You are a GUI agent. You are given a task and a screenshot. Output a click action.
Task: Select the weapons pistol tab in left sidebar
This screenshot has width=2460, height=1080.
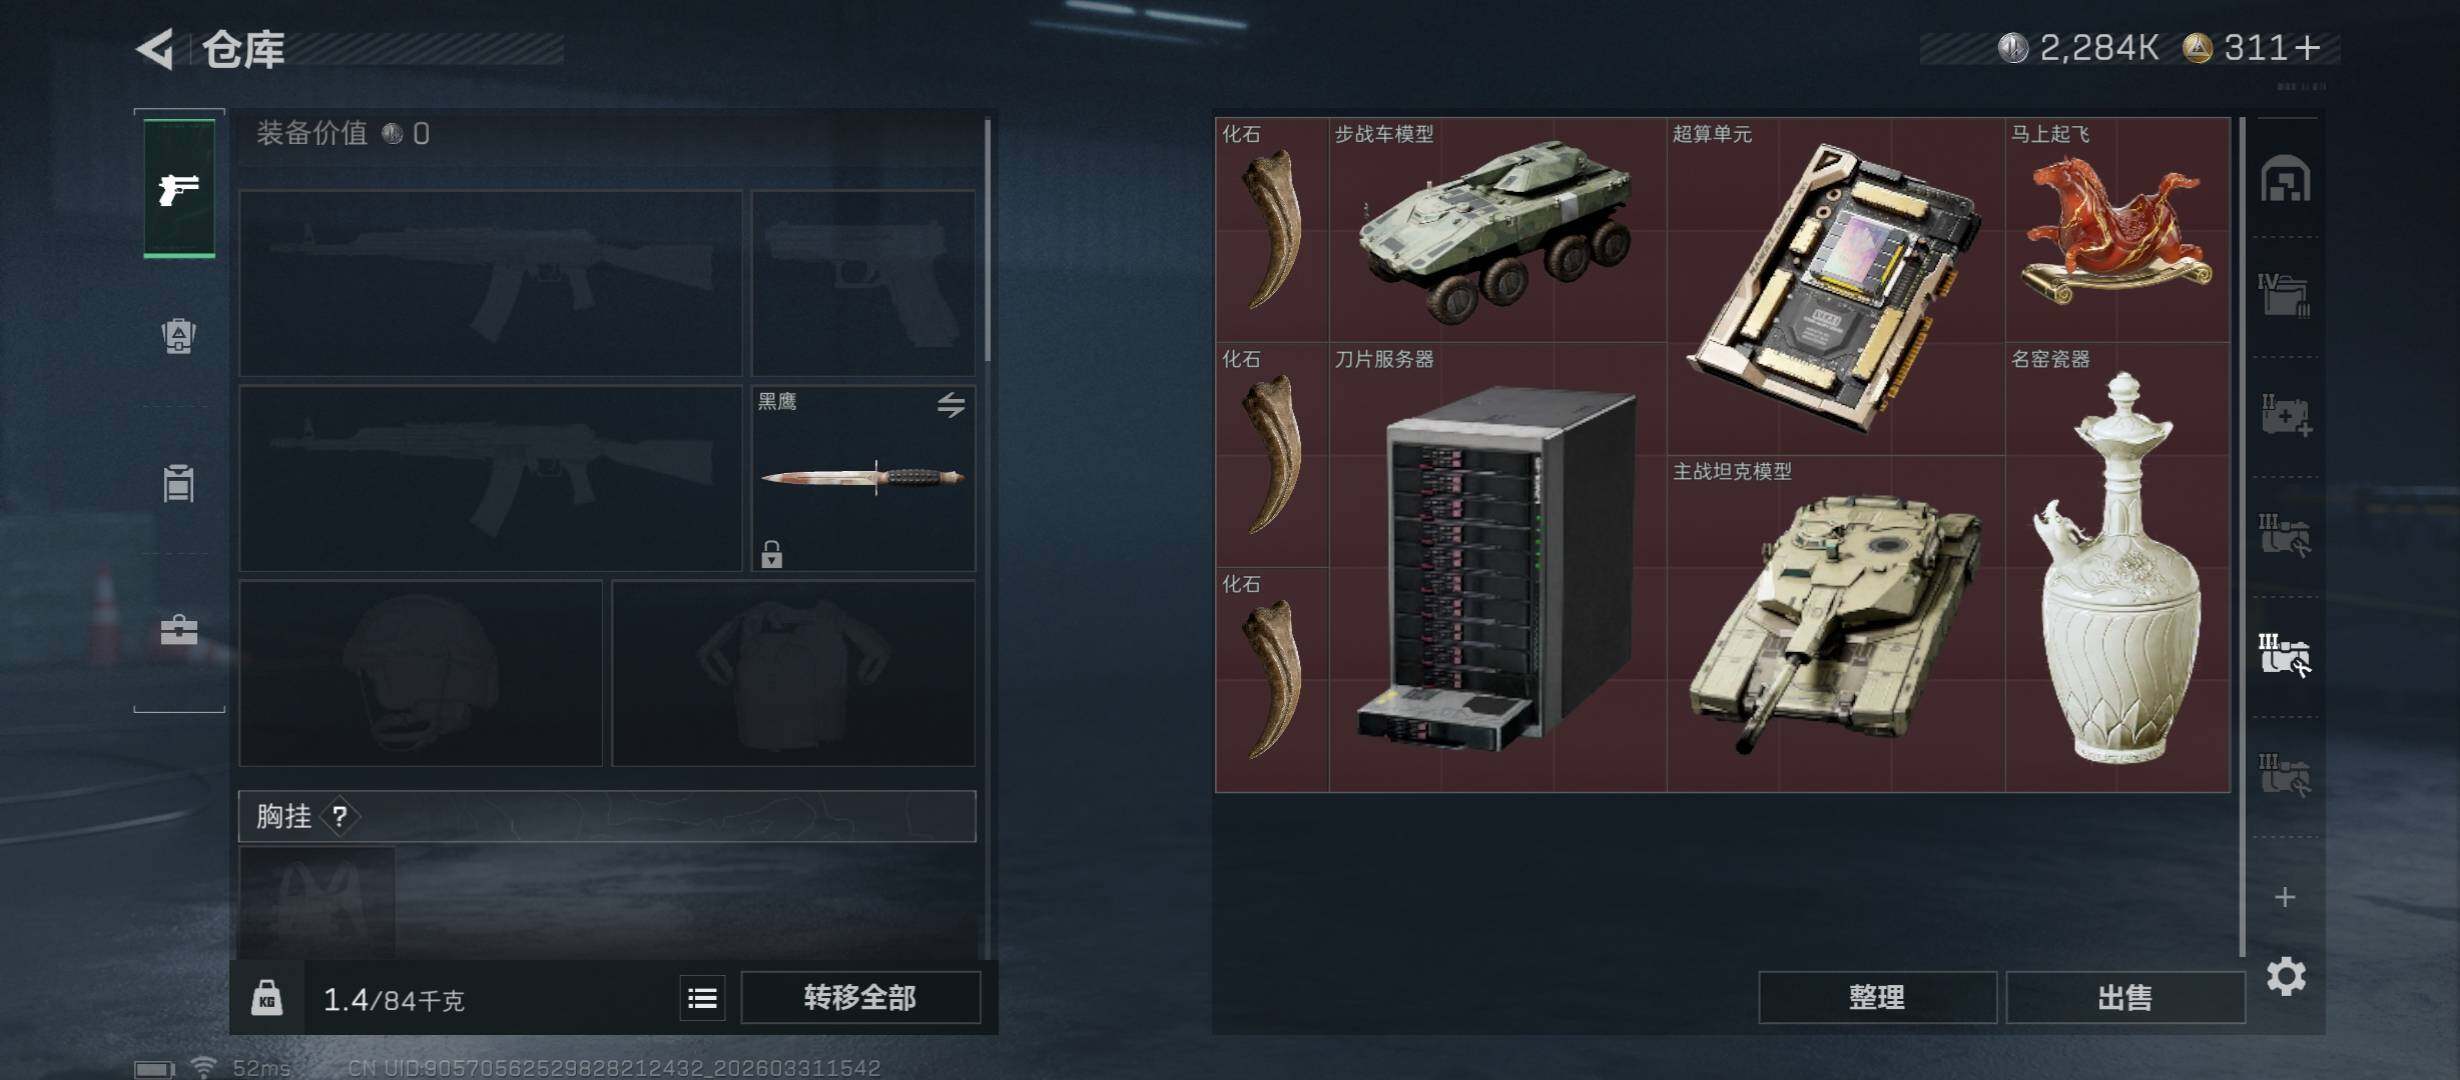179,188
